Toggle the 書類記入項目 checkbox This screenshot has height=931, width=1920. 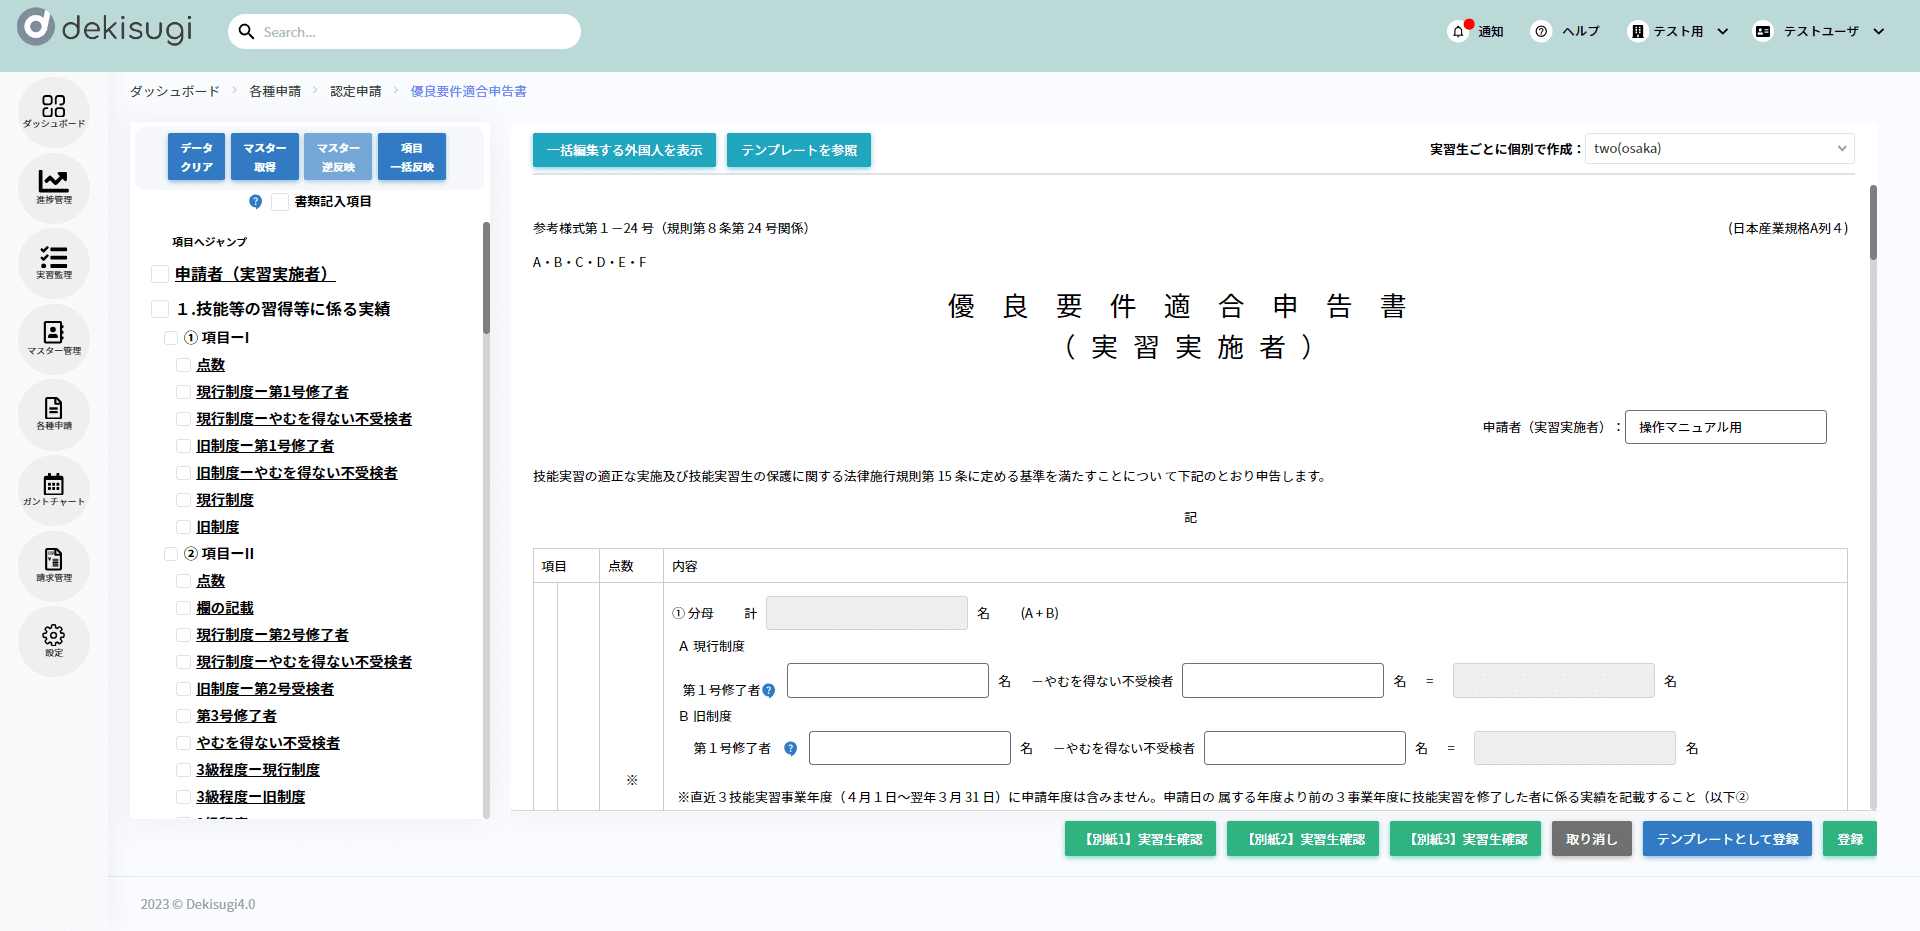[280, 202]
